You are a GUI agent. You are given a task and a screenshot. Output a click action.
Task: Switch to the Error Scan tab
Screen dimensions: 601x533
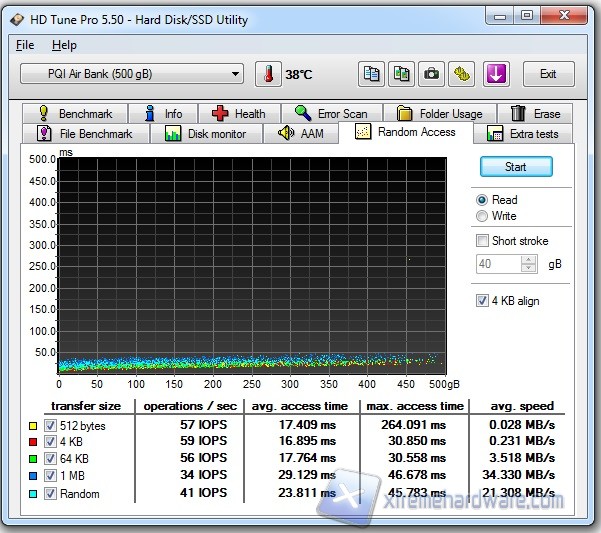coord(331,114)
